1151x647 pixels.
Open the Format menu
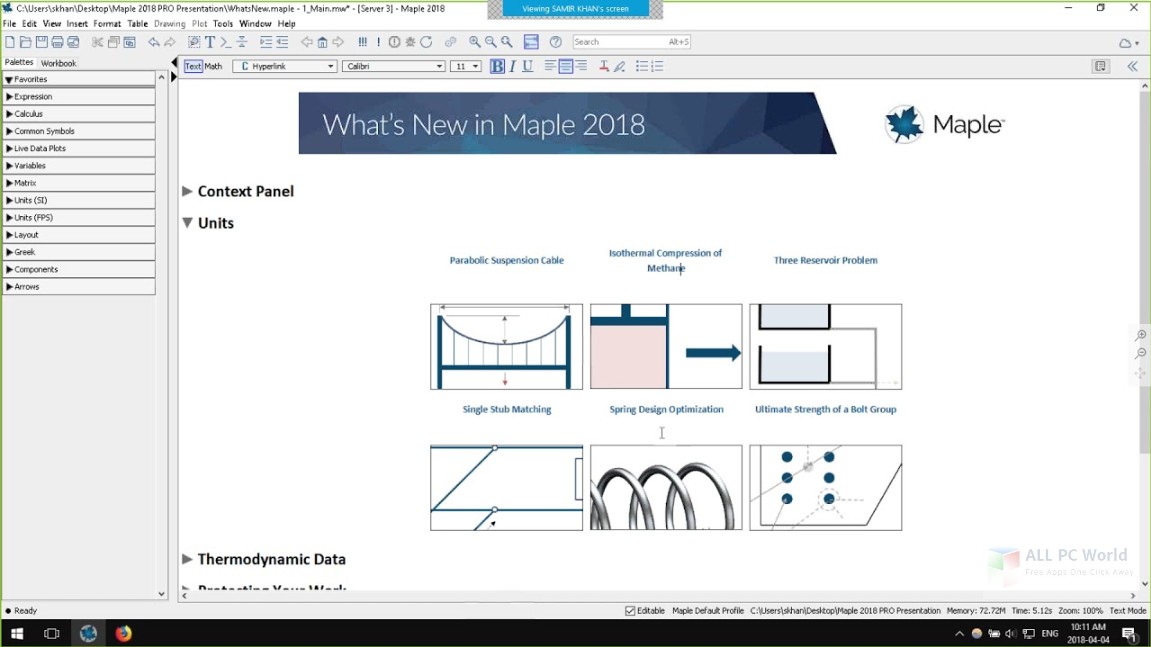coord(107,24)
